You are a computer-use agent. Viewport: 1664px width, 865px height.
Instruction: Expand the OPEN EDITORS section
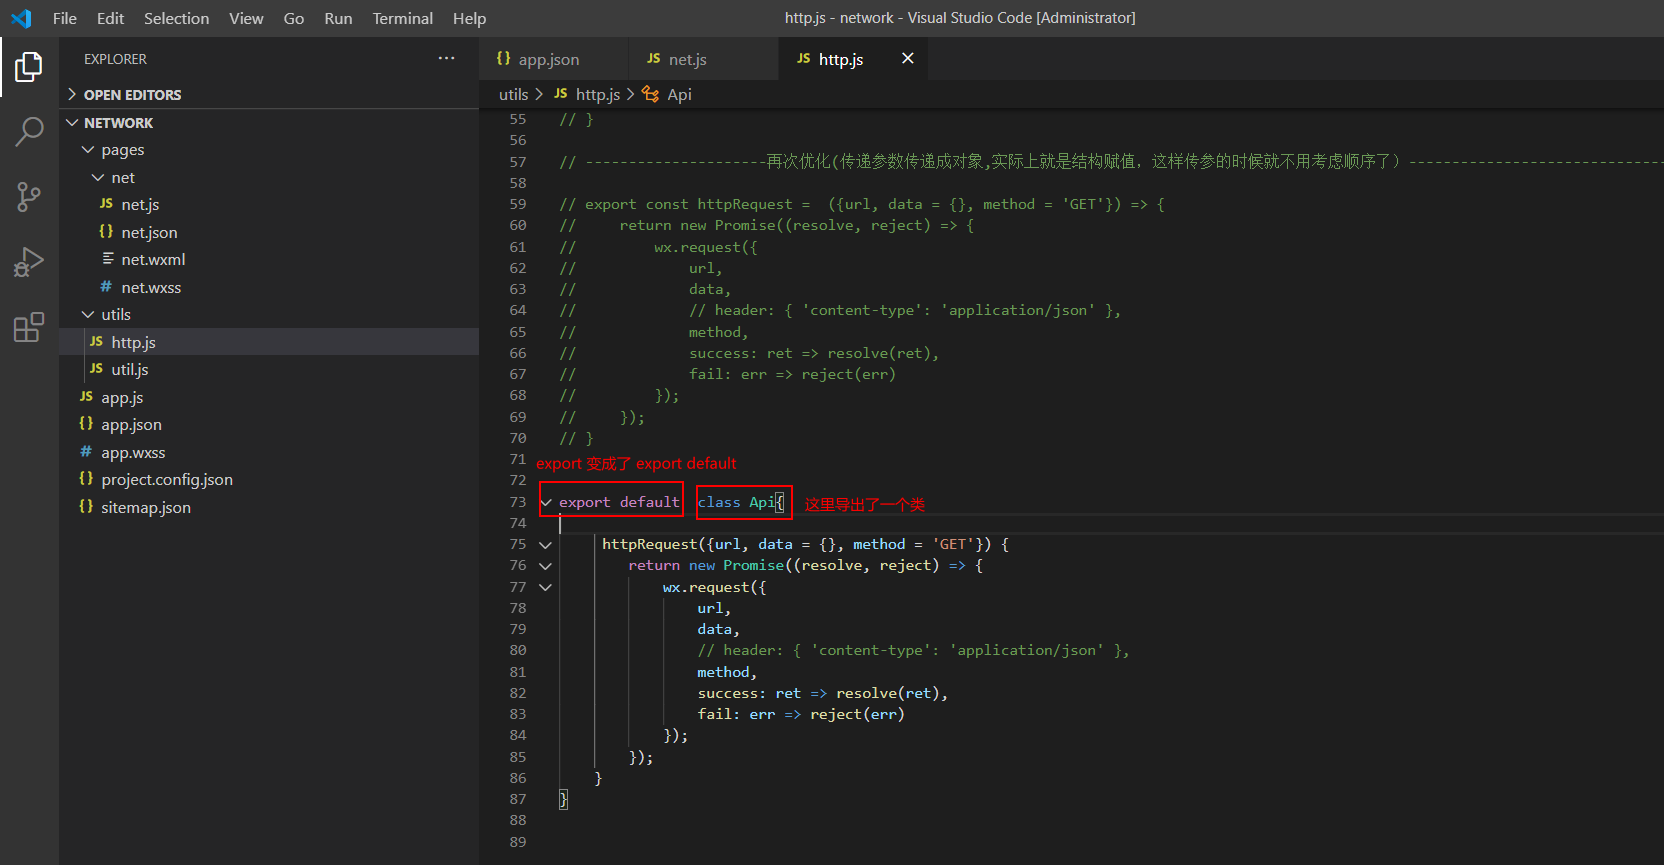[x=72, y=95]
